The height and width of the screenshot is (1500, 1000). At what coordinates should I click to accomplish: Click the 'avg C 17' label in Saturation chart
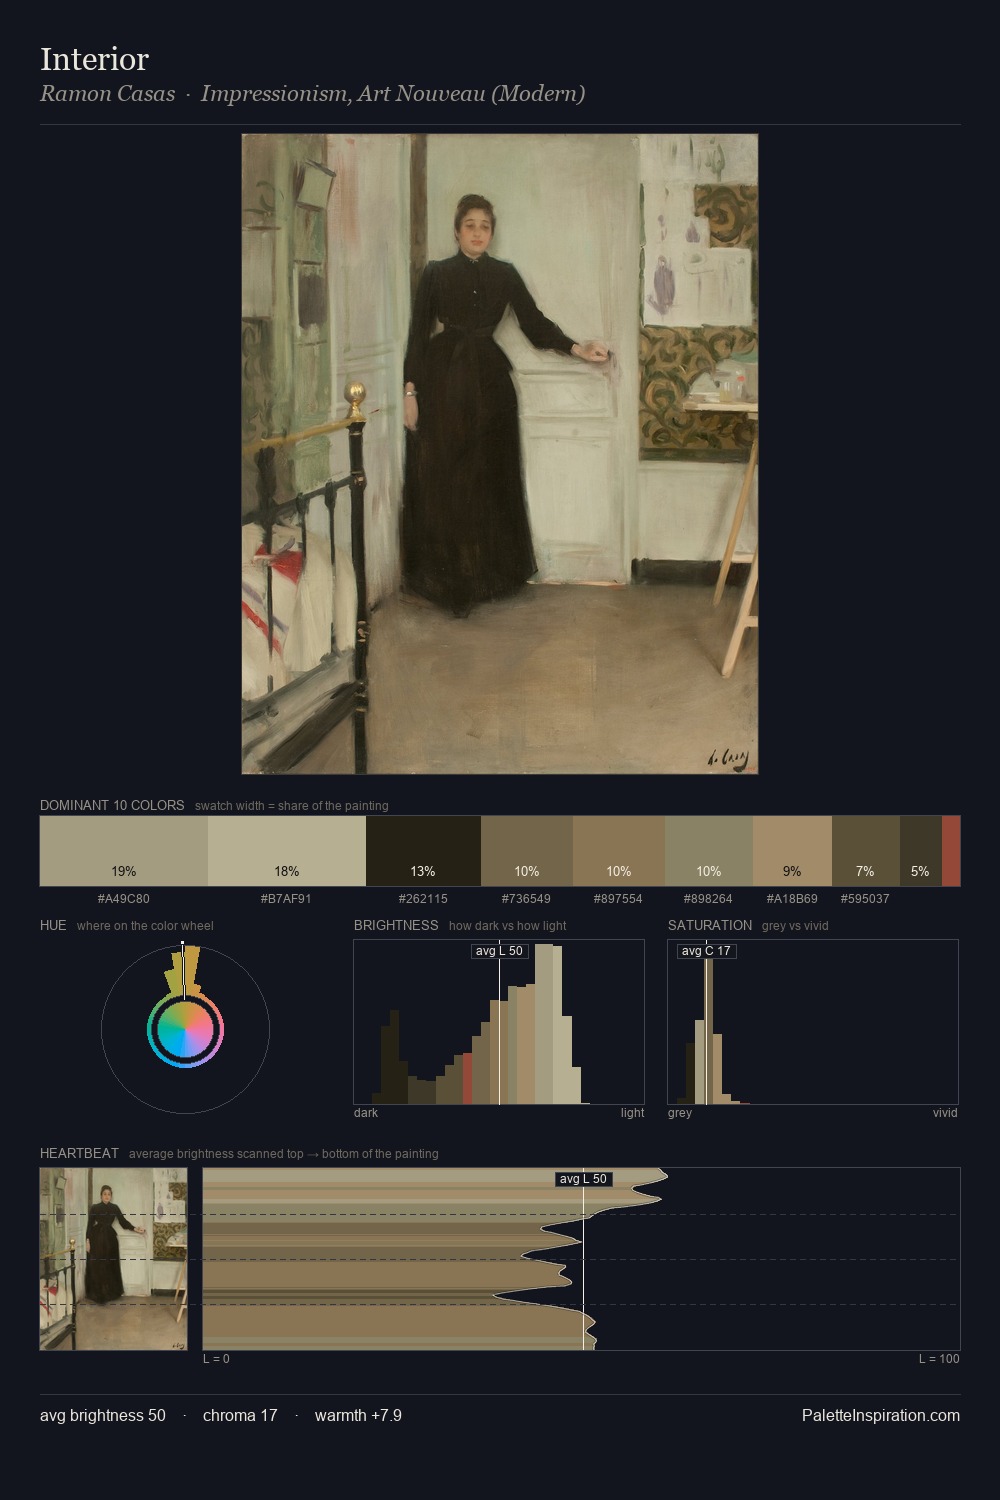(706, 951)
